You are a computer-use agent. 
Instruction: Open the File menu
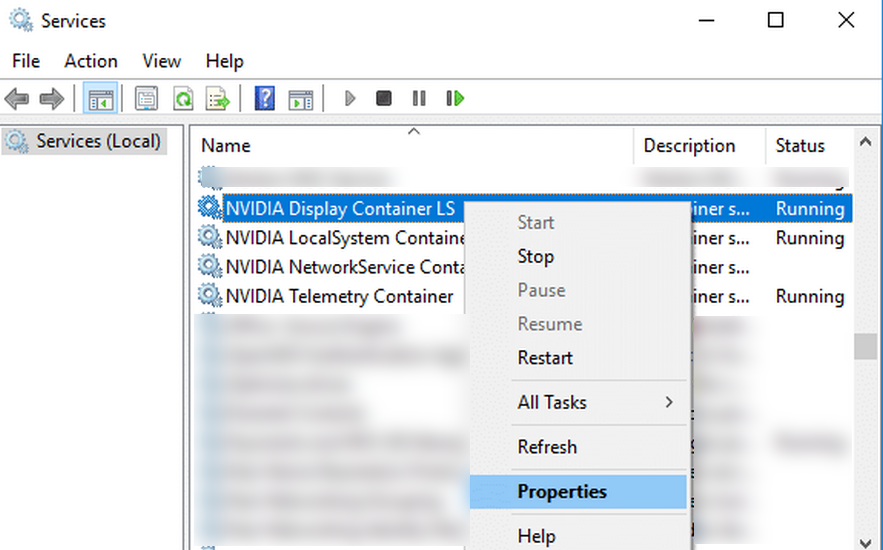pos(26,61)
